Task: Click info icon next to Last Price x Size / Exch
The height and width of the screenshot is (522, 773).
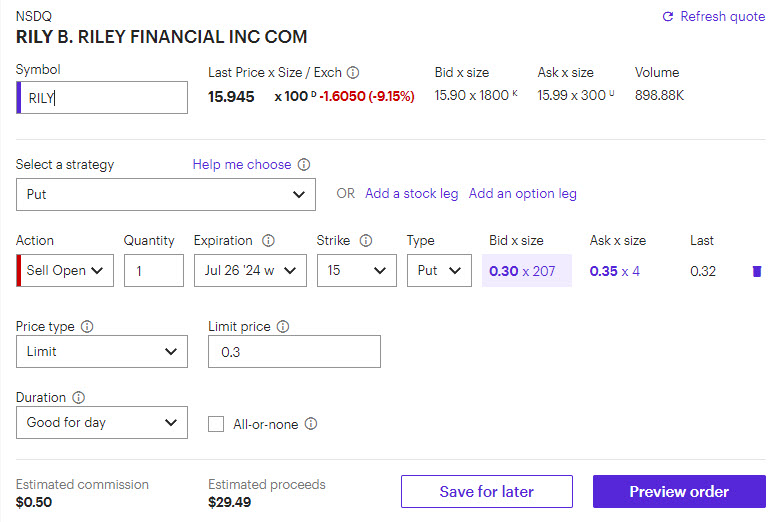Action: tap(353, 73)
